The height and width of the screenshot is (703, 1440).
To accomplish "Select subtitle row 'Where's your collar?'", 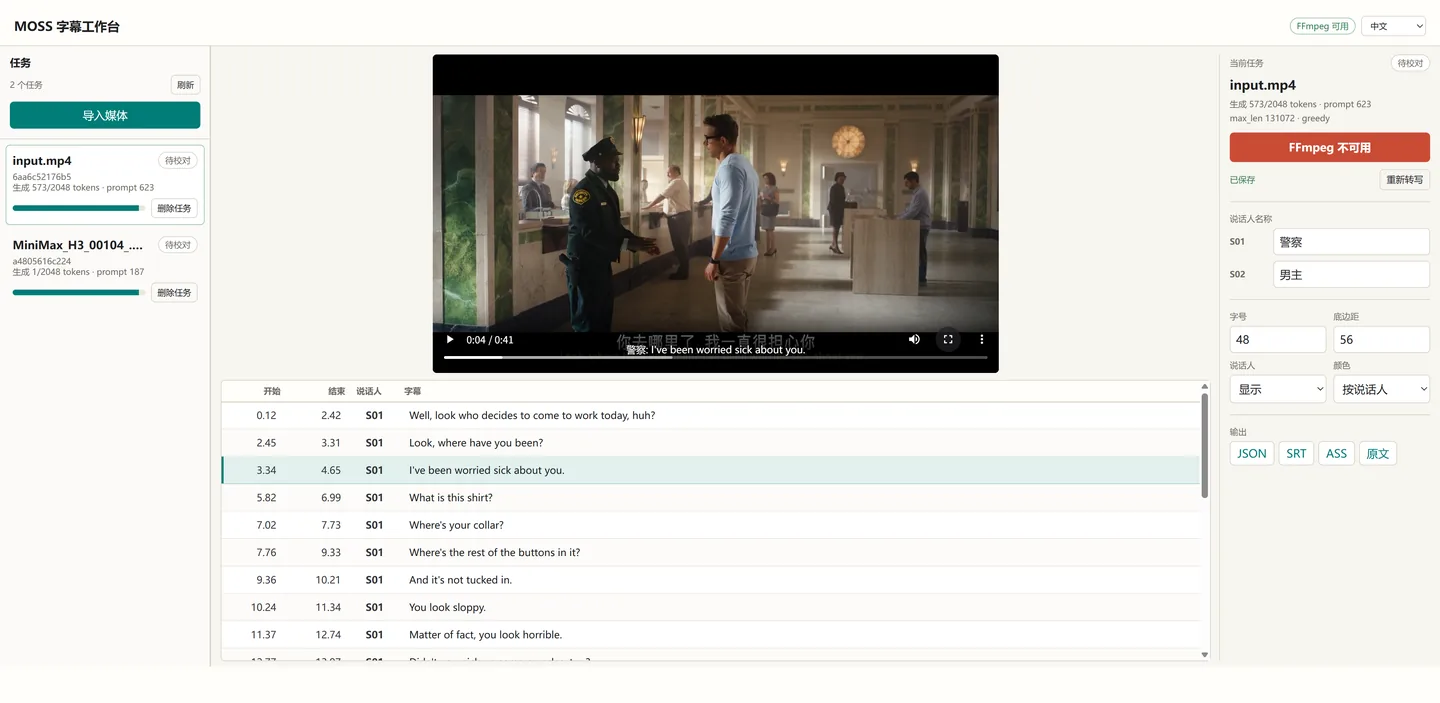I will (711, 525).
